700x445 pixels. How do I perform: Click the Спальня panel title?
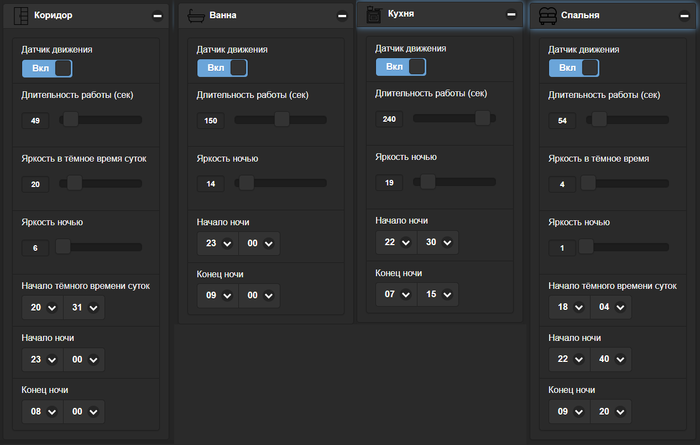tap(580, 15)
